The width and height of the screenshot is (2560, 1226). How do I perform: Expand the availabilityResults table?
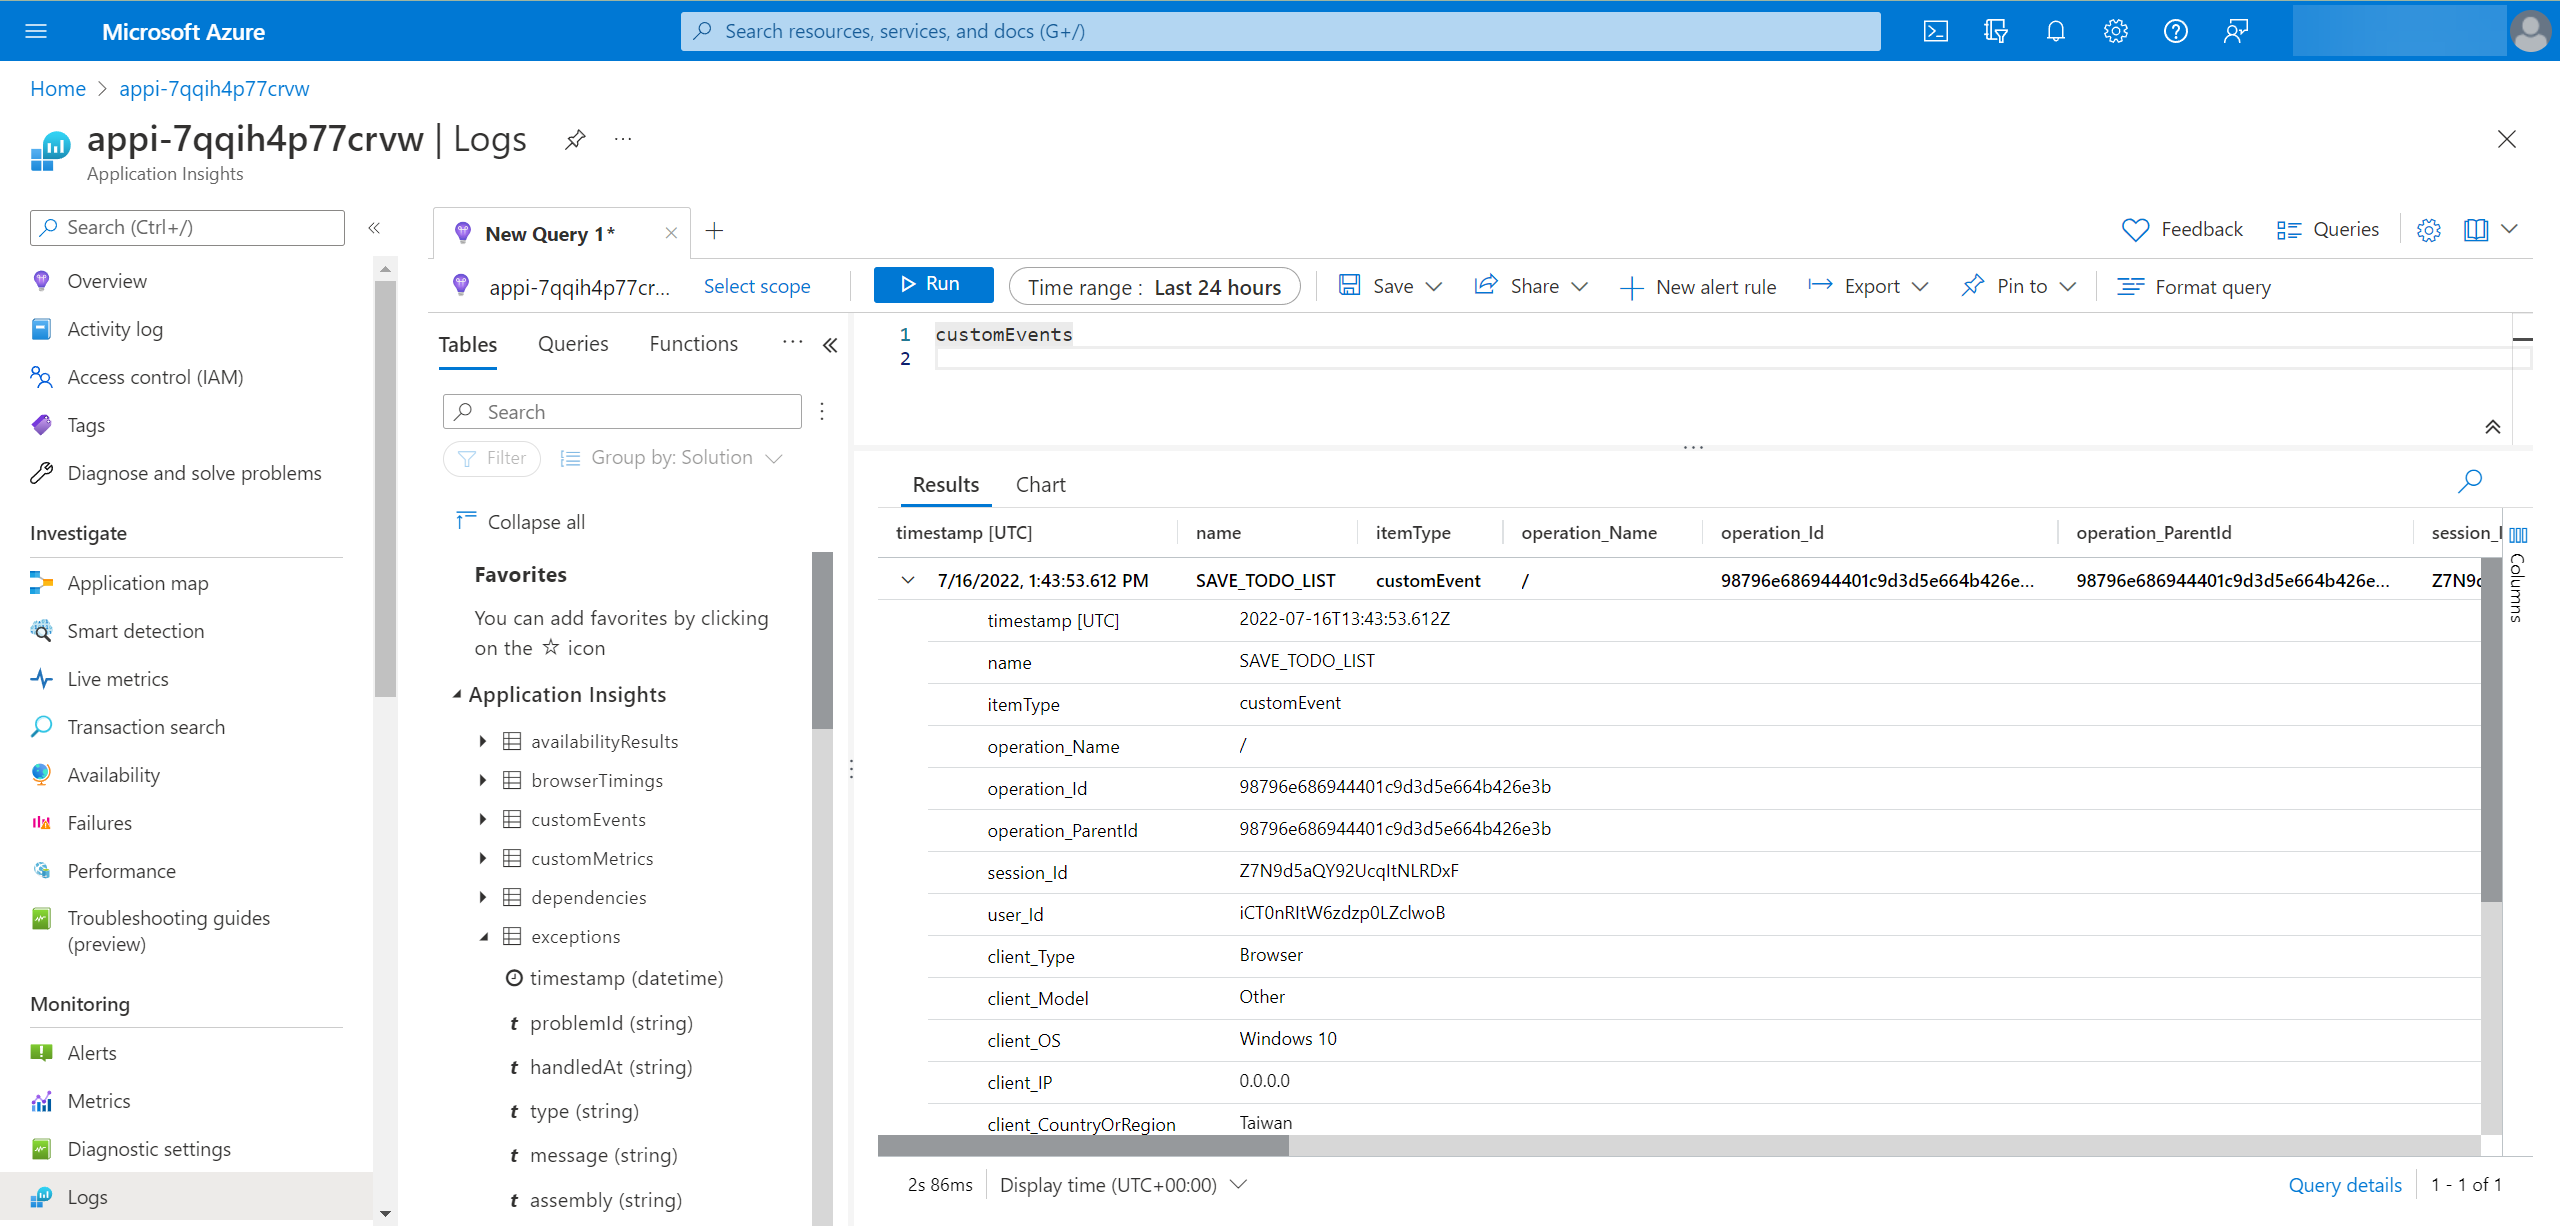pos(483,741)
